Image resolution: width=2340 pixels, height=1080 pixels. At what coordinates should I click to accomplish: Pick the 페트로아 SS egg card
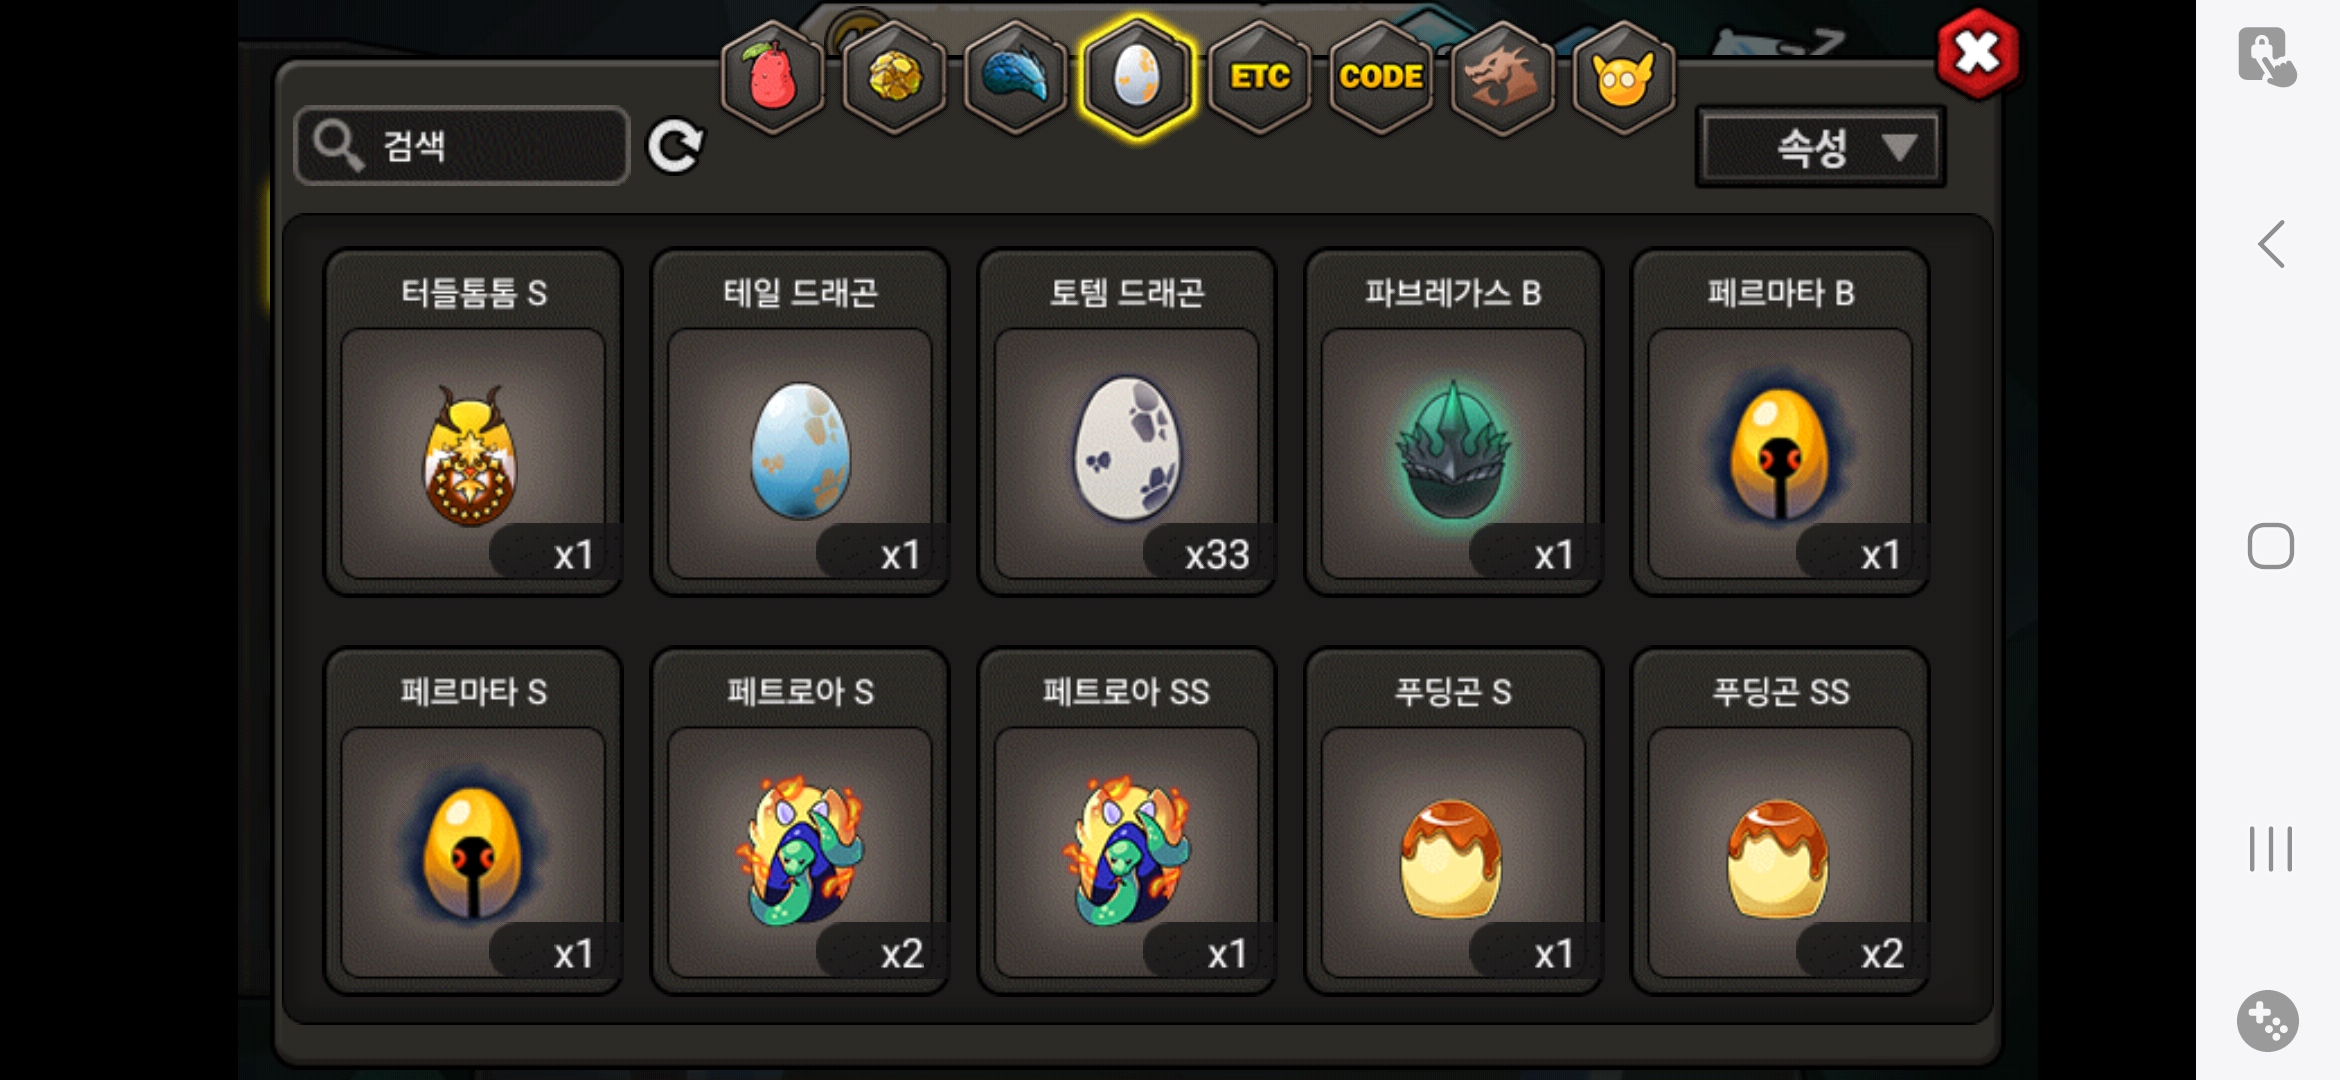pyautogui.click(x=1127, y=821)
